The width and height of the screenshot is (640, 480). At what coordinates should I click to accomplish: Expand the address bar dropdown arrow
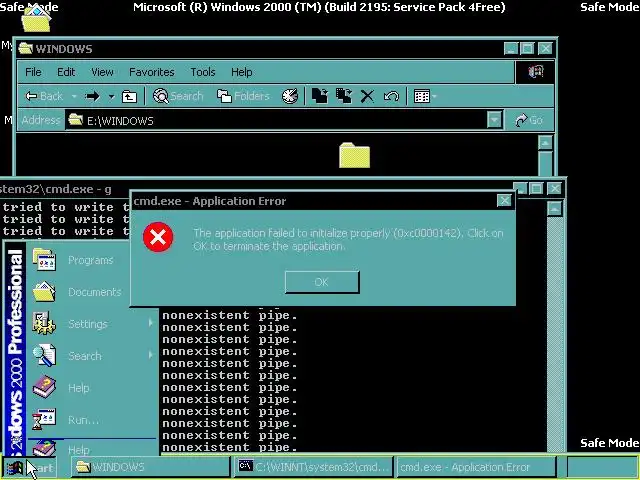494,120
